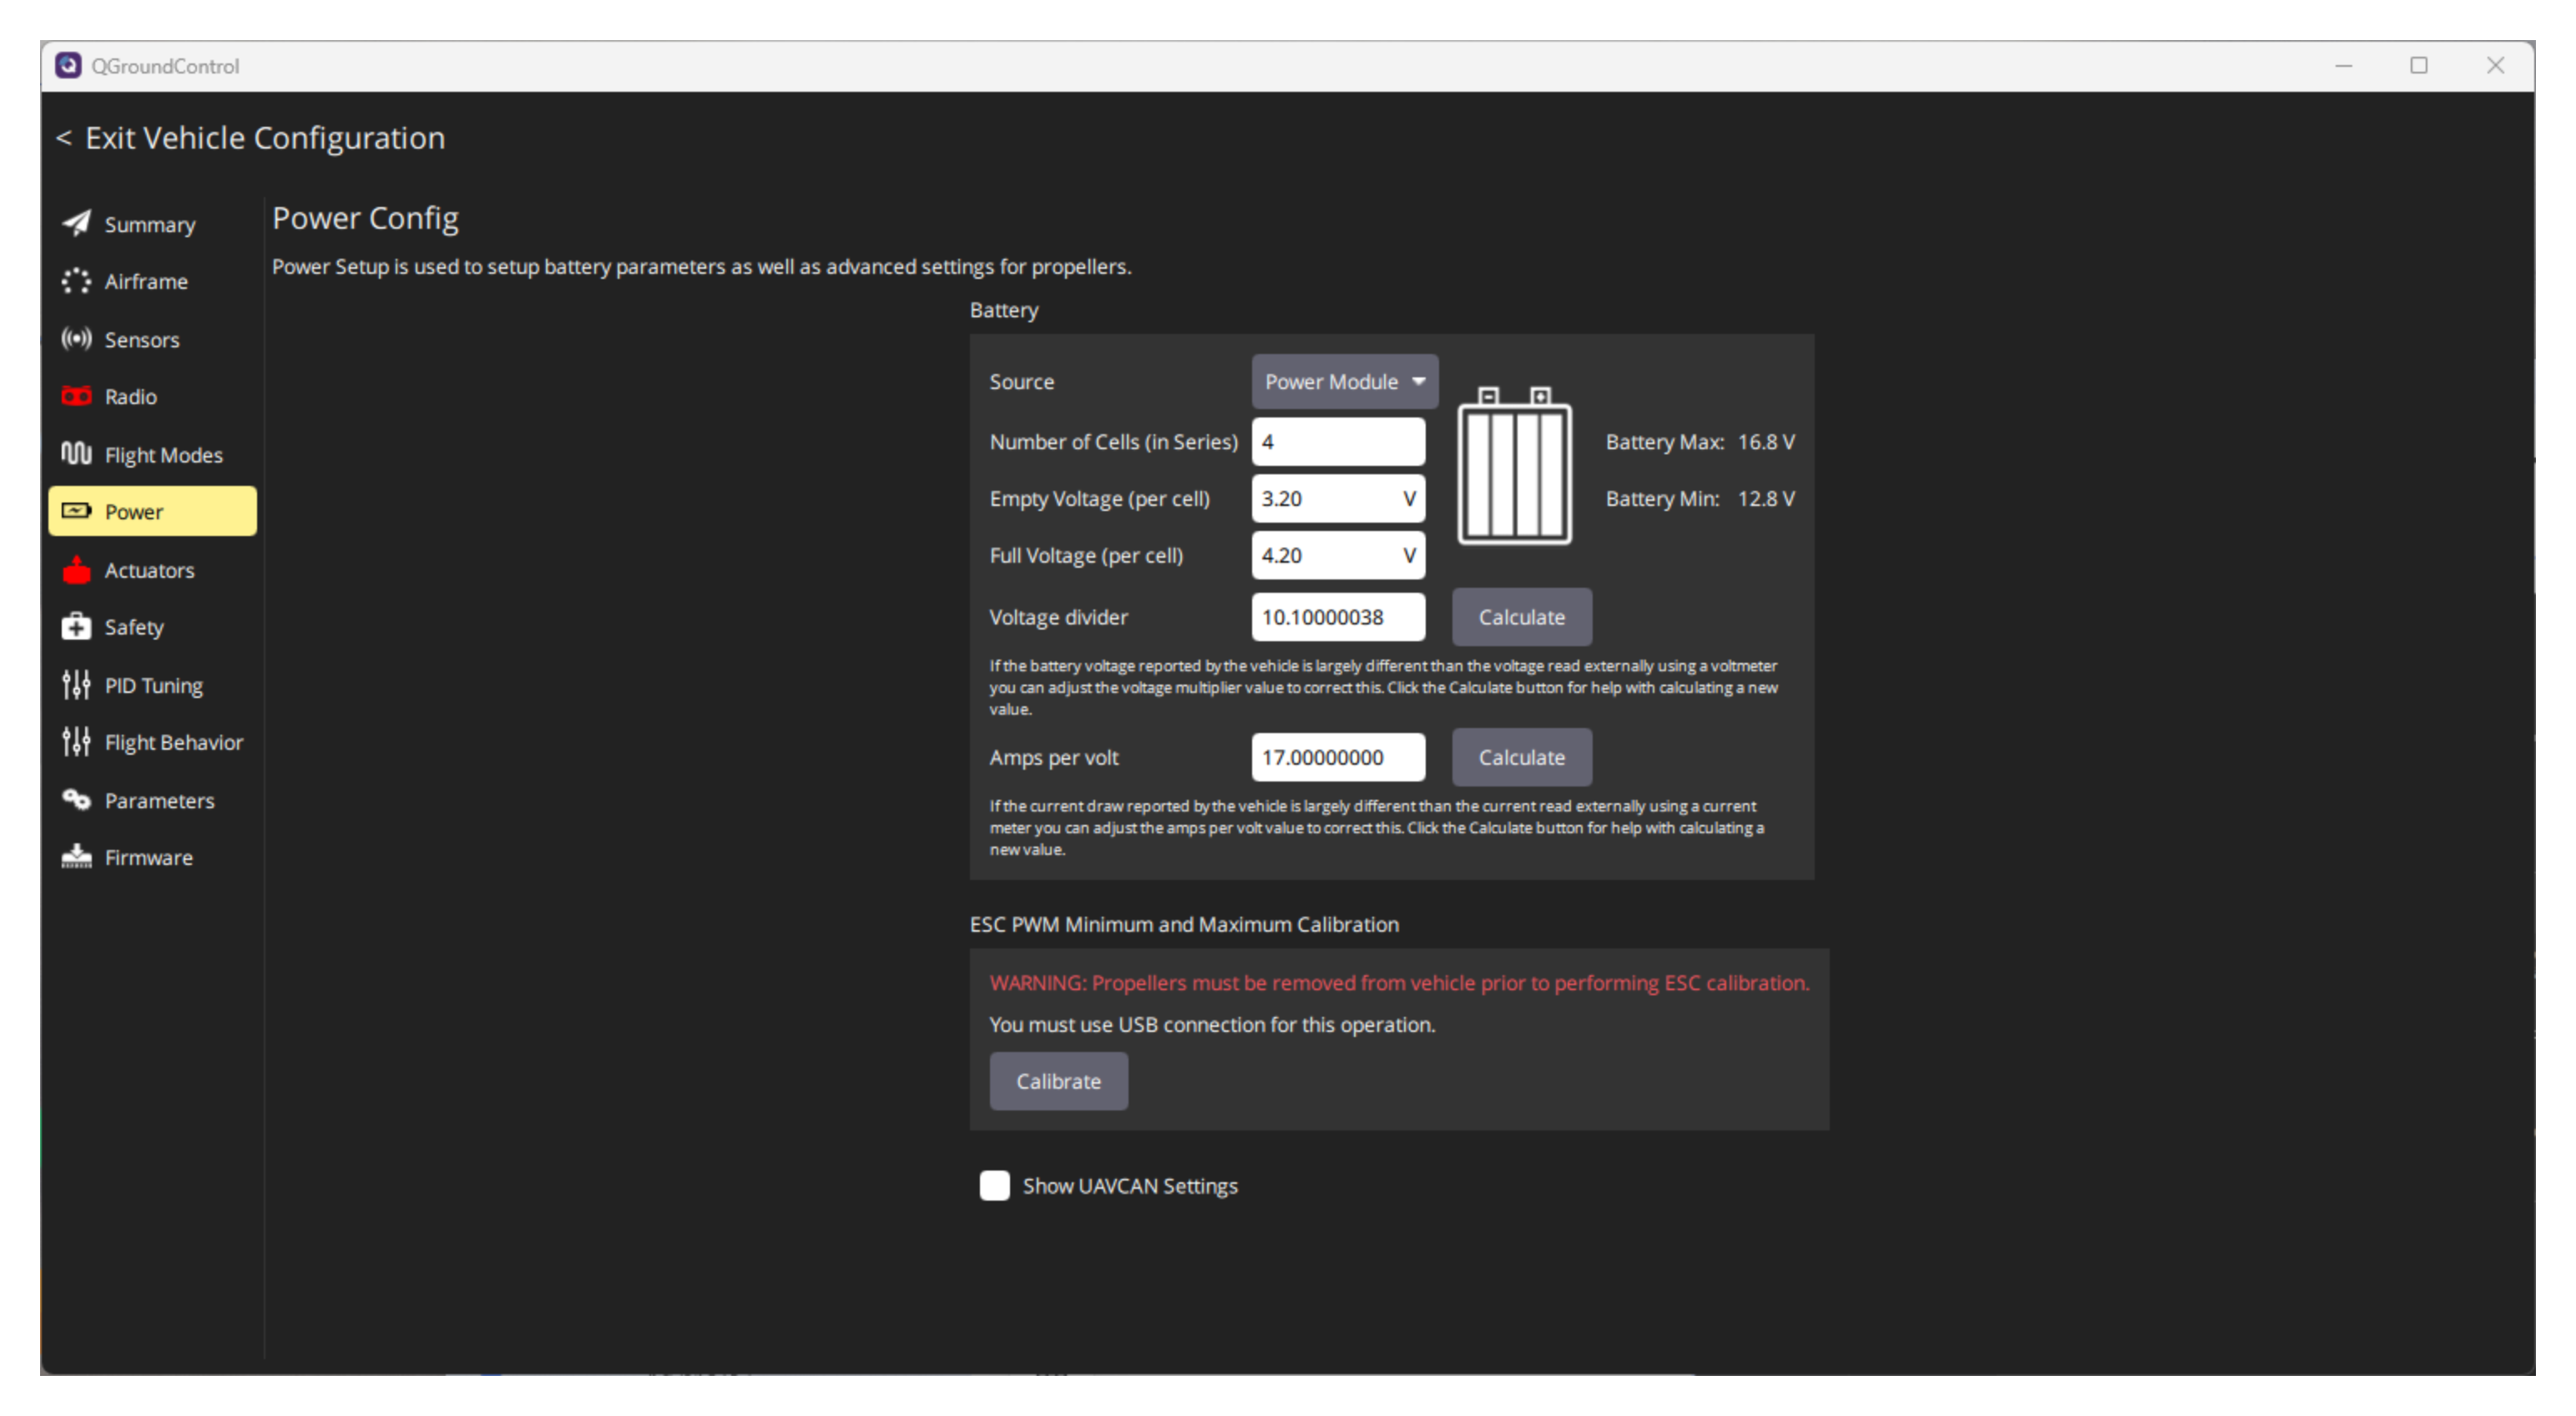Open the Safety configuration
This screenshot has height=1416, width=2576.
(152, 627)
